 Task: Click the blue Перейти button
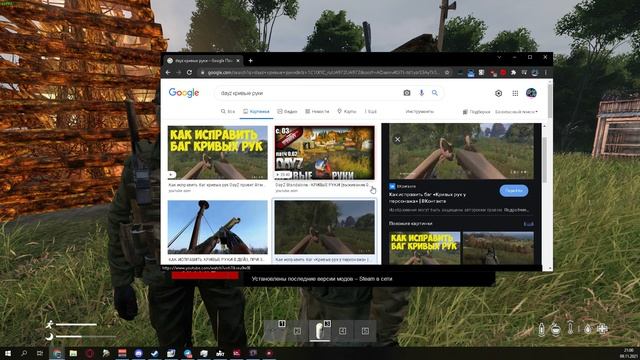tap(513, 191)
